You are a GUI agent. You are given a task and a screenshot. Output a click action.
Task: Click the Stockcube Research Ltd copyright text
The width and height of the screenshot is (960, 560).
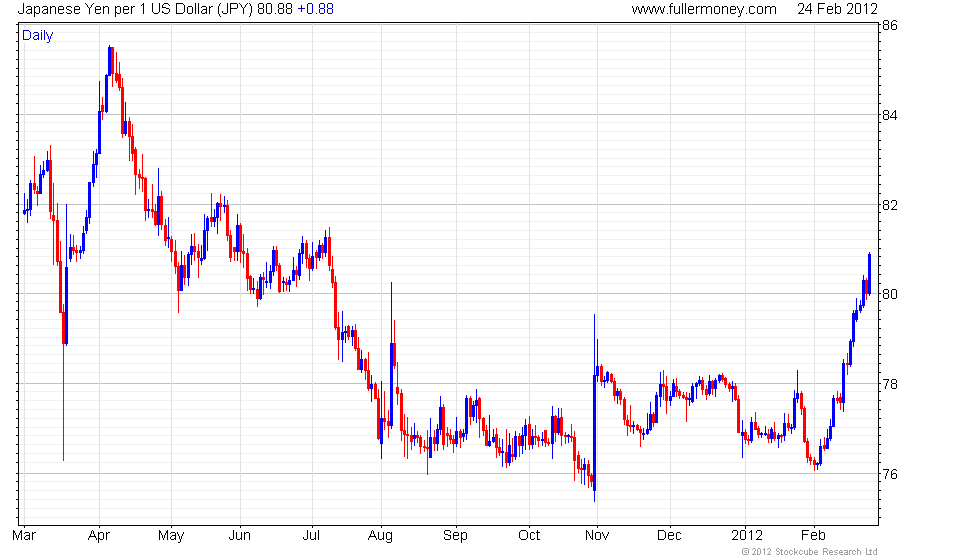(x=809, y=552)
